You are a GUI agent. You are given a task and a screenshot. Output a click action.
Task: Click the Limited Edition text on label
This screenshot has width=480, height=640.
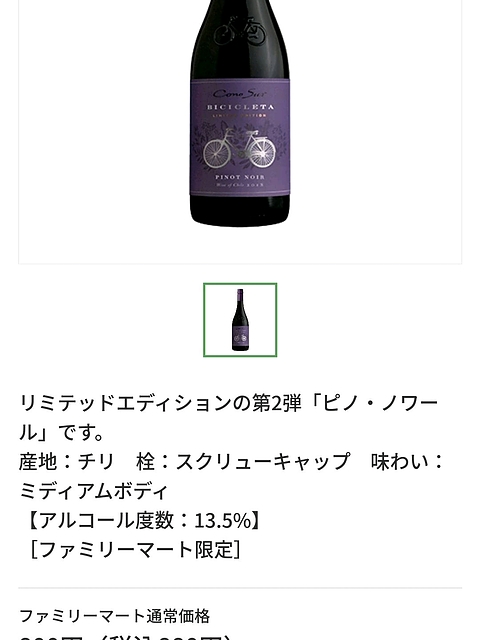(x=240, y=116)
